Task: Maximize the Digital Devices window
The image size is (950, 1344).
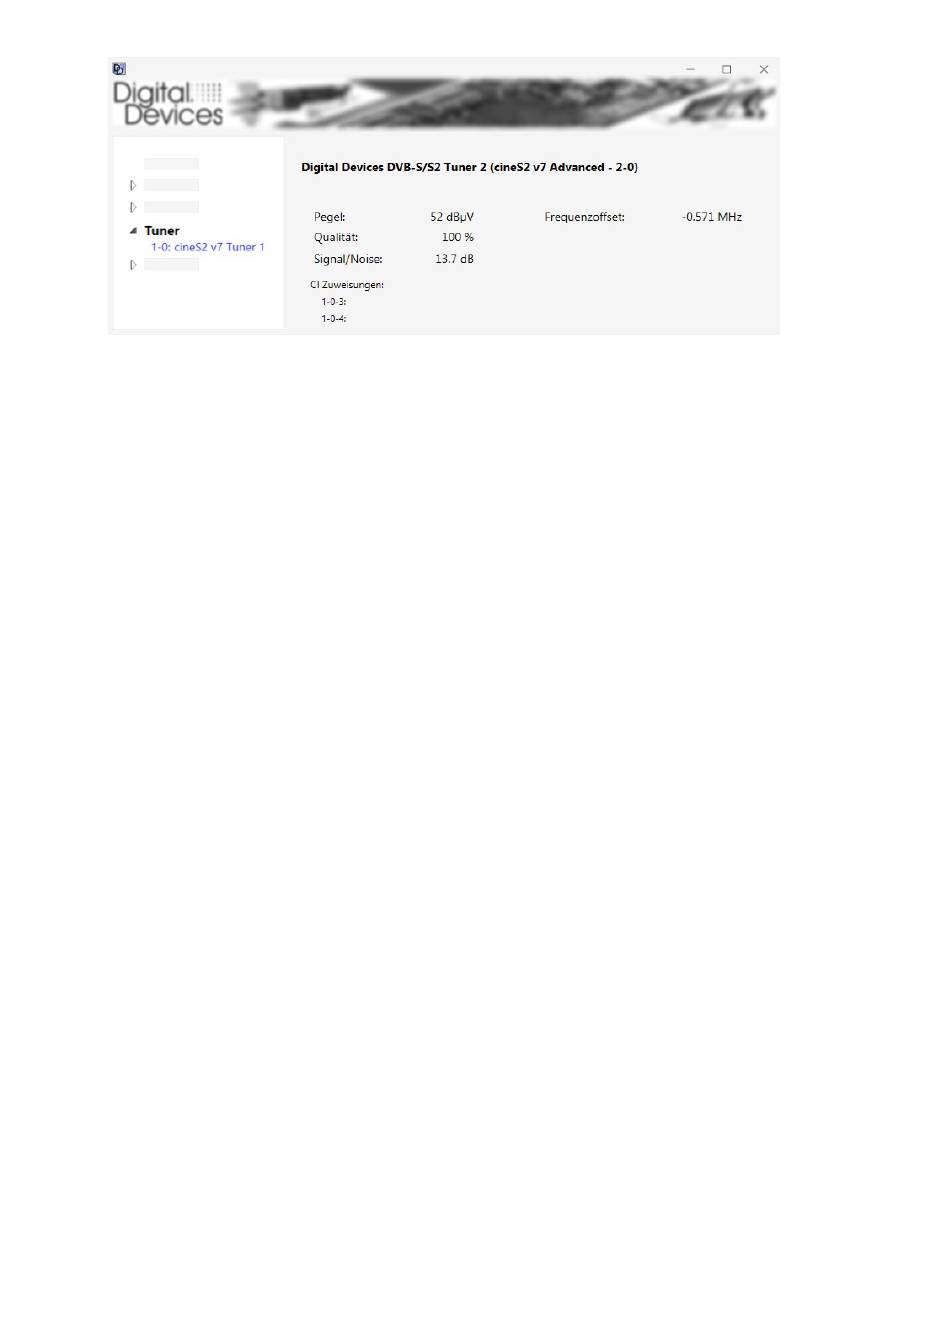Action: pyautogui.click(x=727, y=69)
